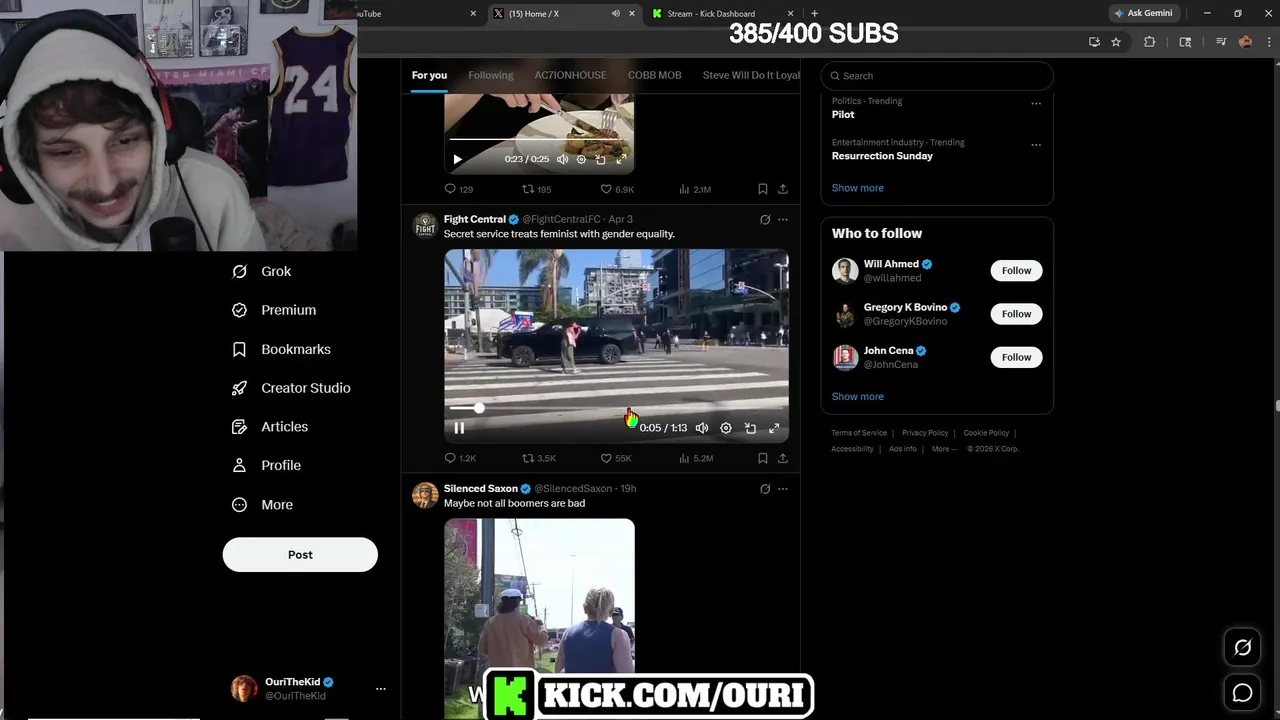Image resolution: width=1280 pixels, height=720 pixels.
Task: Open Fight Central account name link
Action: point(475,219)
